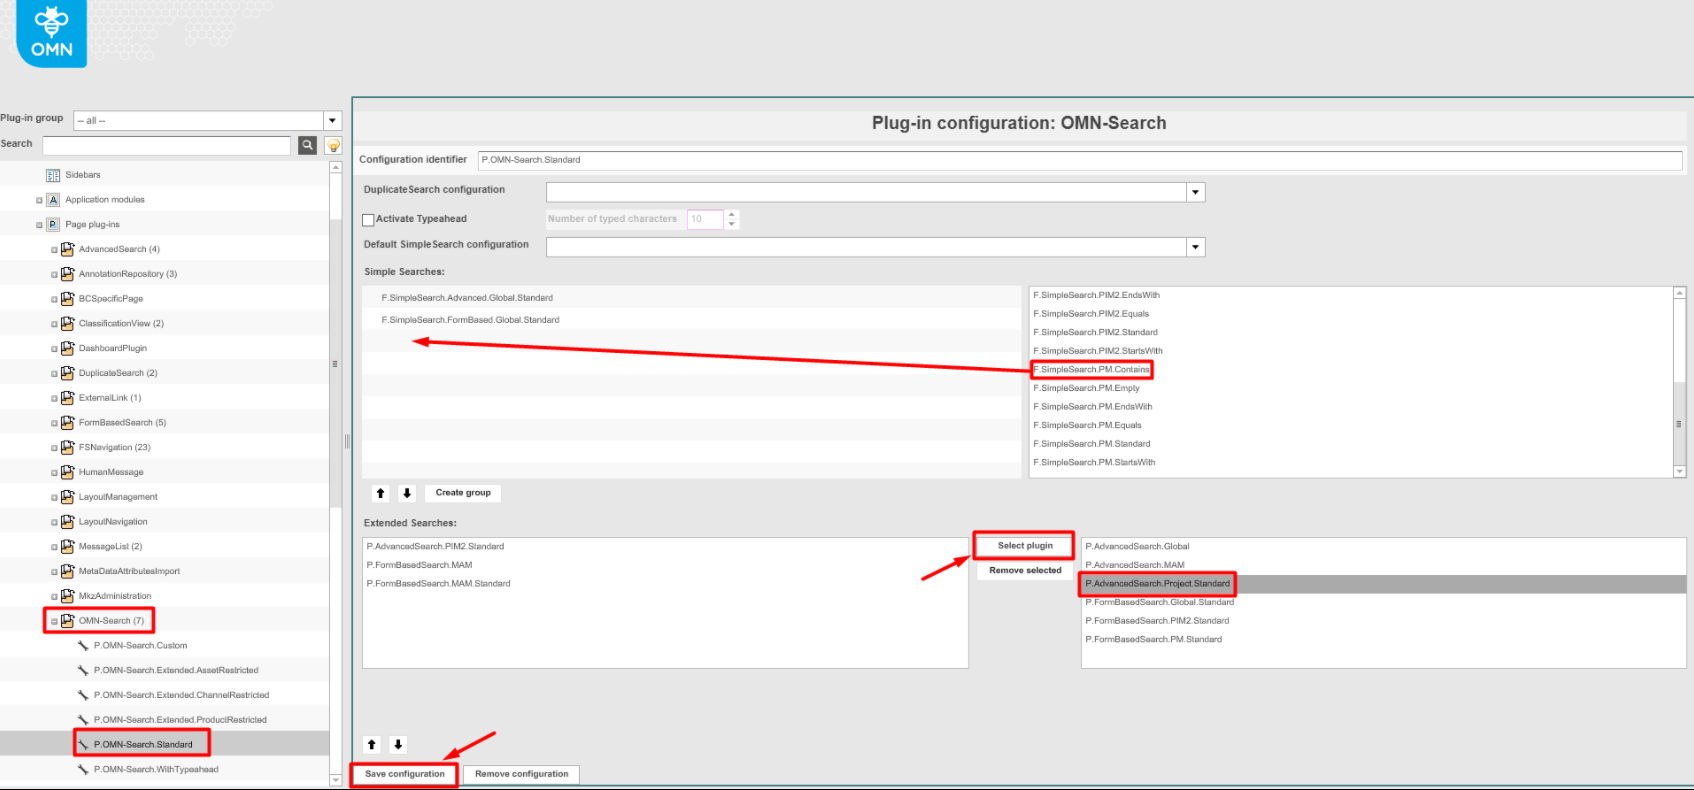Select P.AdvancedSearch.PIM2.Standard extended search
The height and width of the screenshot is (790, 1694).
tap(435, 547)
